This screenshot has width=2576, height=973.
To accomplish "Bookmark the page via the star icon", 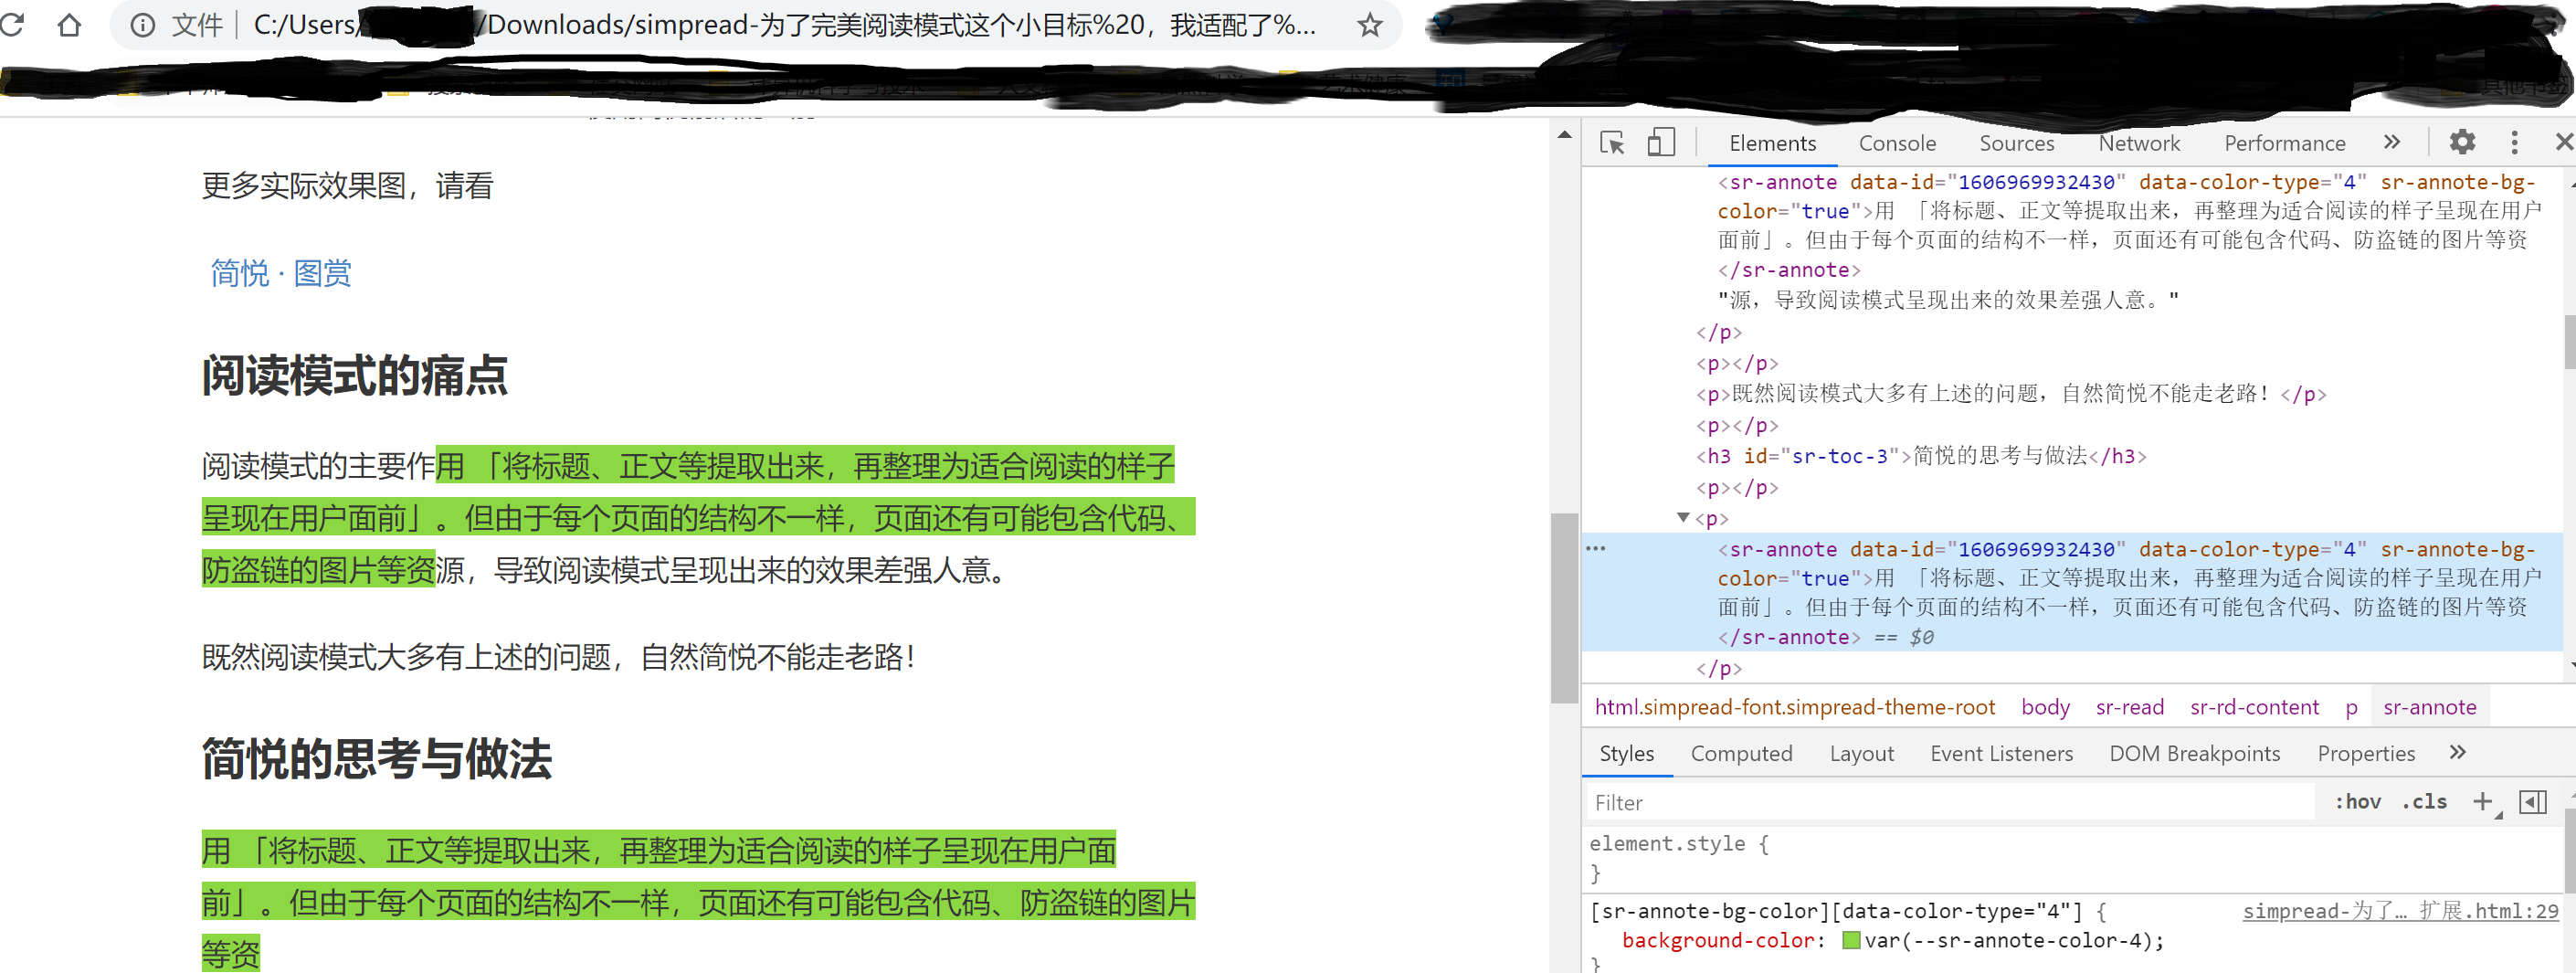I will click(x=1368, y=25).
